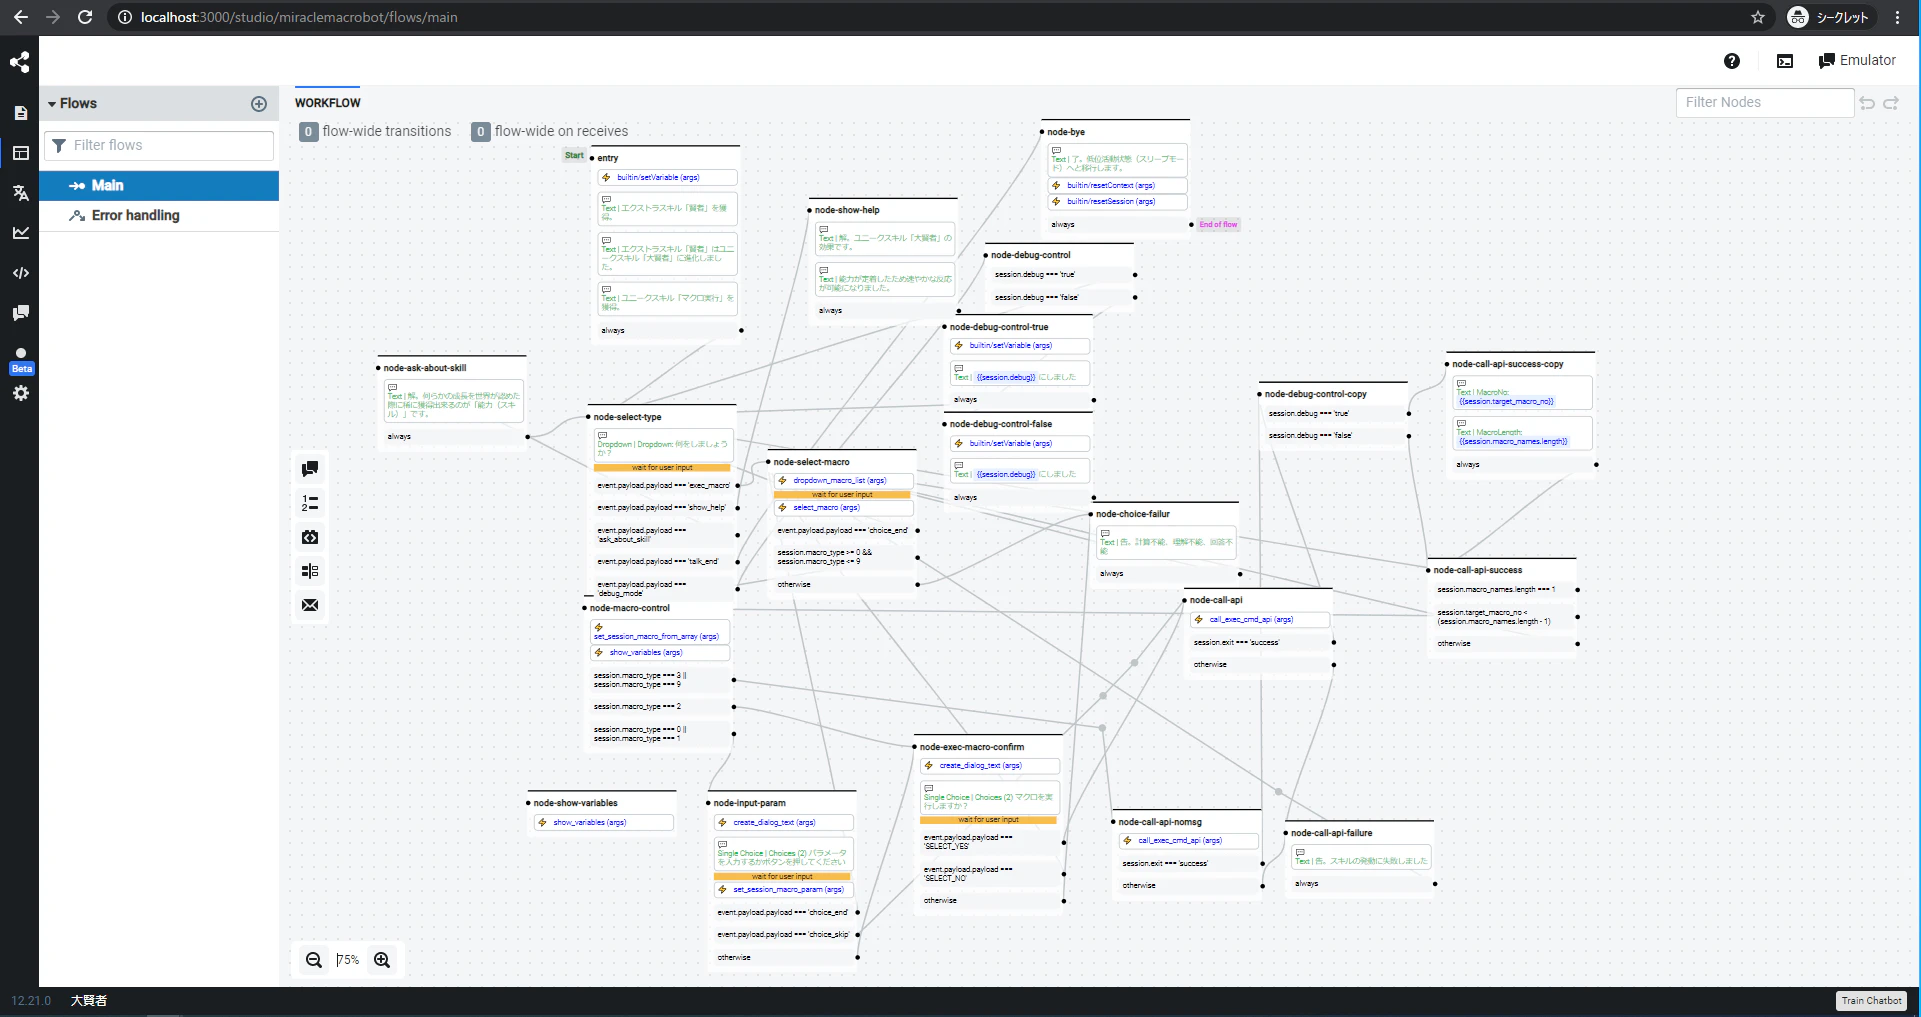Viewport: 1921px width, 1017px height.
Task: Open the Emulator panel
Action: (x=1857, y=61)
